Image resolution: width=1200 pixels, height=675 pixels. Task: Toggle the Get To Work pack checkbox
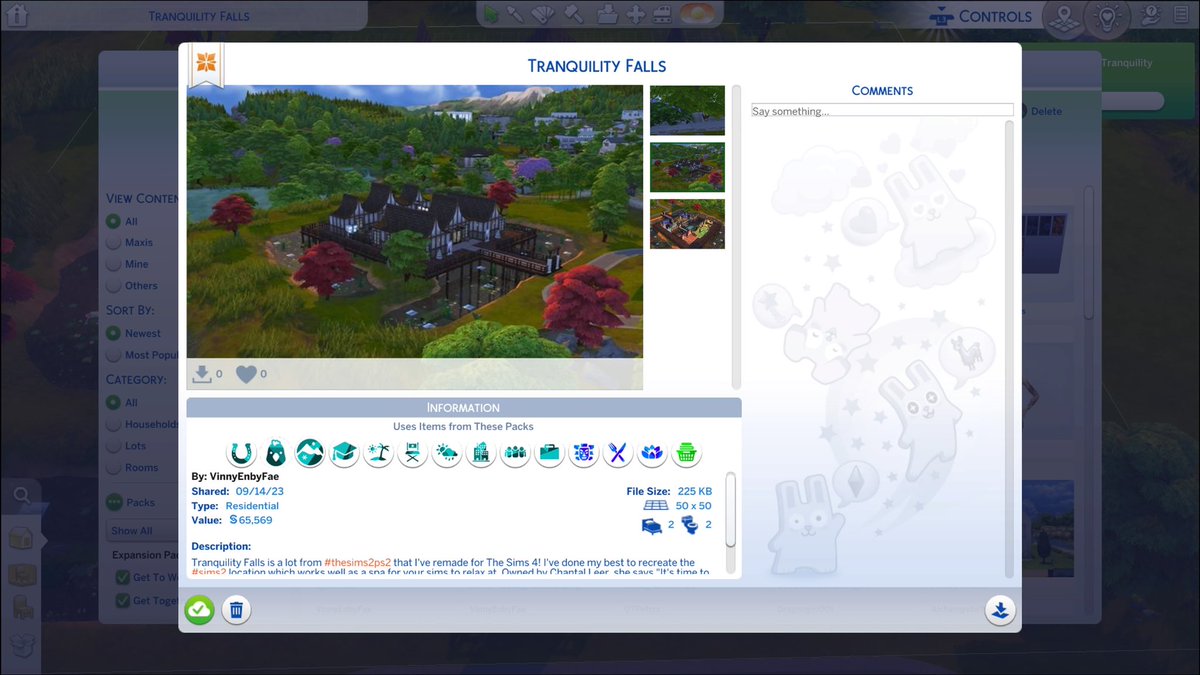click(122, 577)
